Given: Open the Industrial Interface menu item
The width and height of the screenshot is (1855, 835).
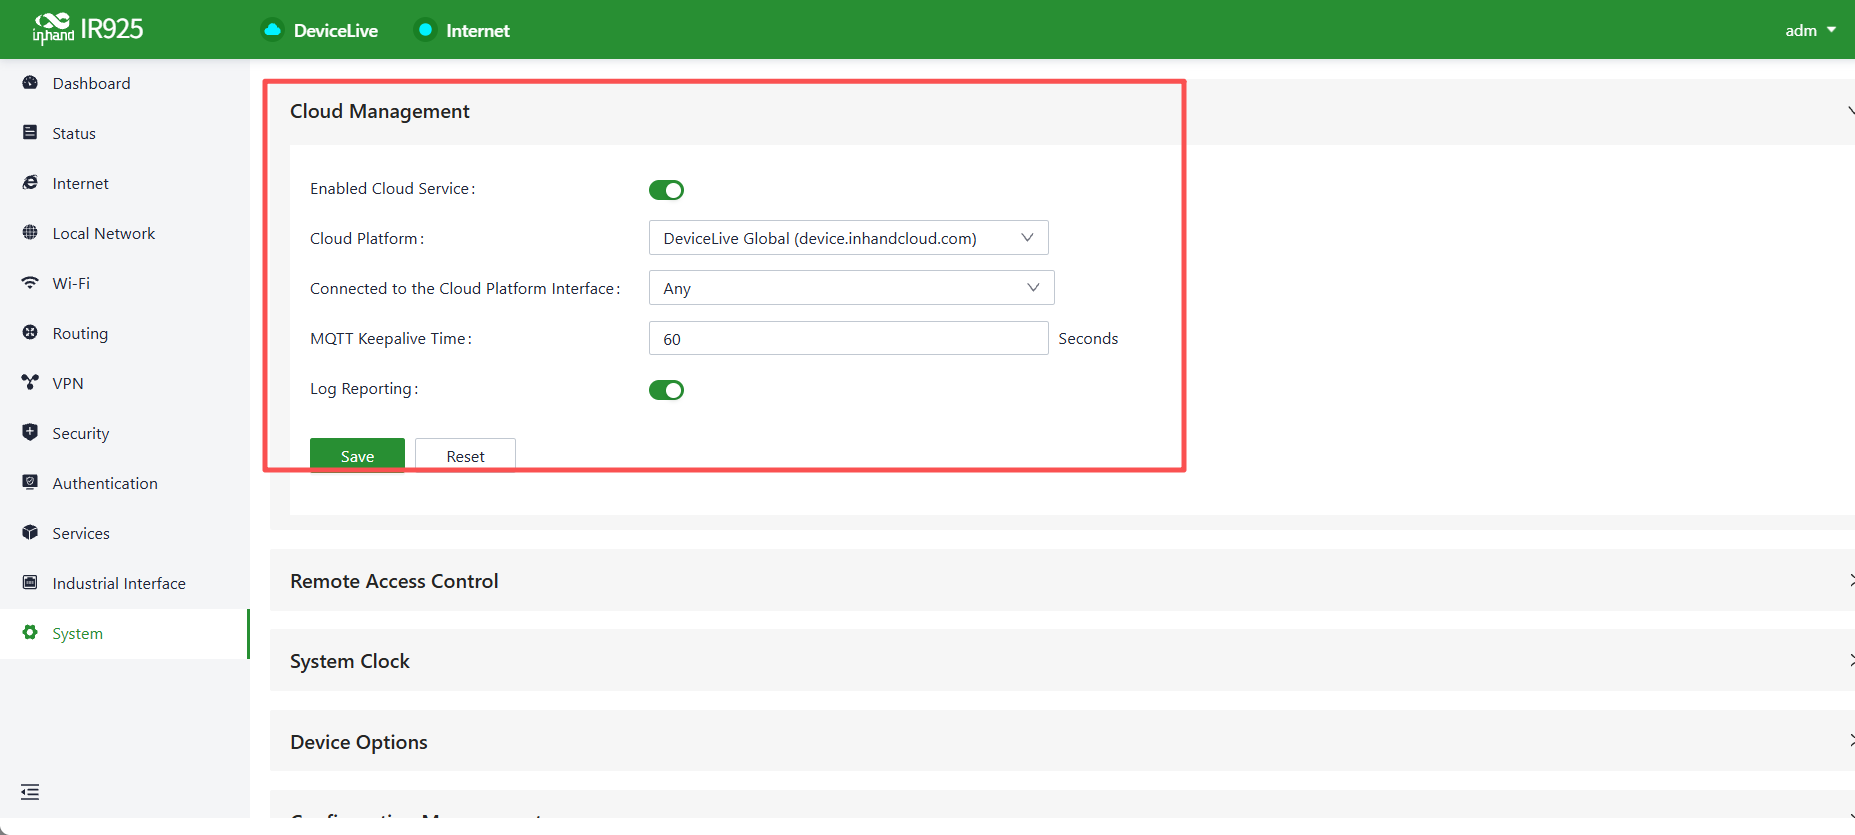Looking at the screenshot, I should point(124,583).
